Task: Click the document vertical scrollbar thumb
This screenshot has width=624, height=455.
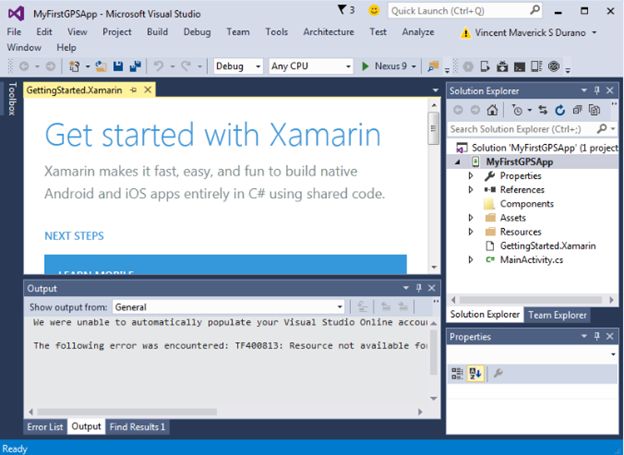Action: point(434,128)
